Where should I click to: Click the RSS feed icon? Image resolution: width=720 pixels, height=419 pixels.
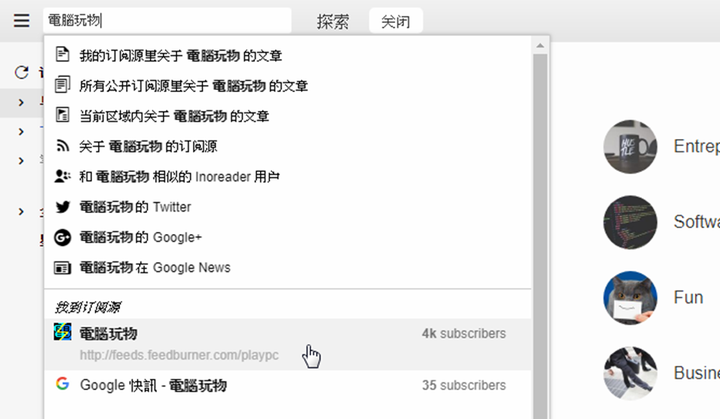[x=62, y=146]
